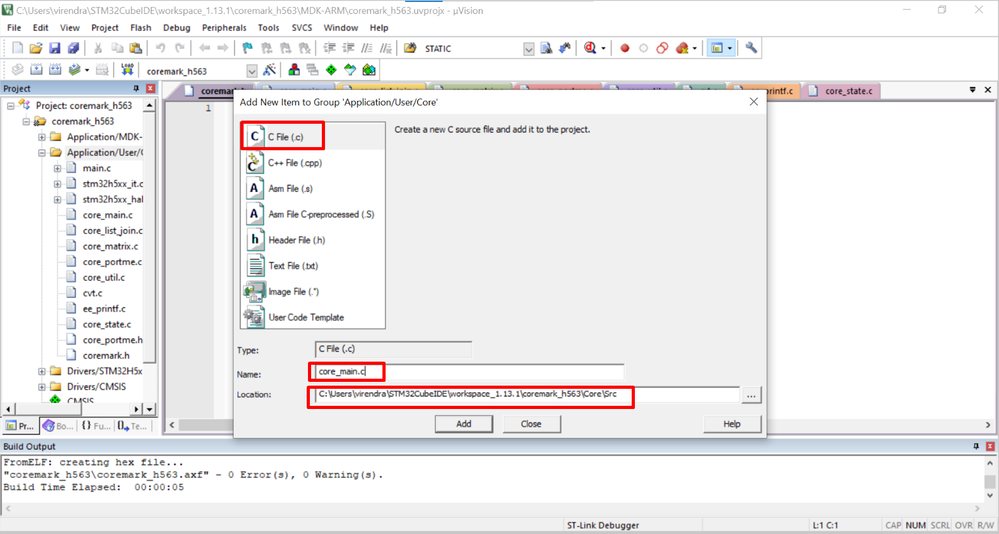Image resolution: width=999 pixels, height=534 pixels.
Task: Save the current file via toolbar
Action: coord(54,48)
